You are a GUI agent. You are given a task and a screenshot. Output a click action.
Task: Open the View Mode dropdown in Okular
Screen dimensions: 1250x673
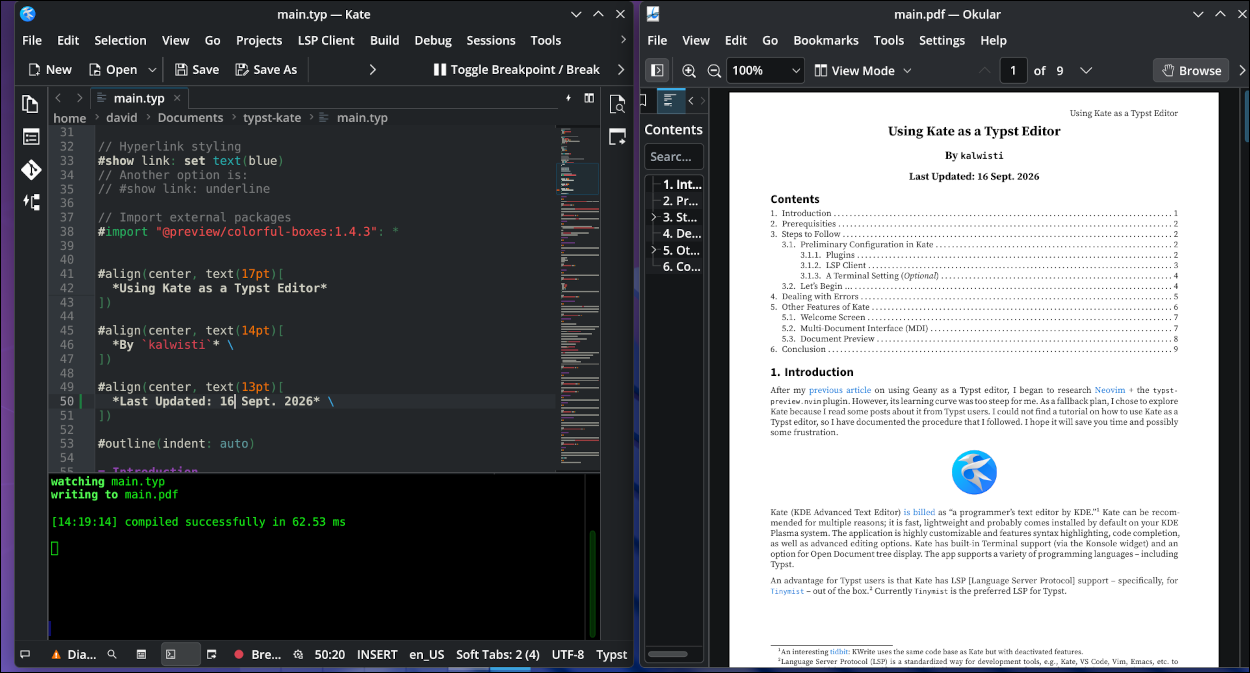863,70
